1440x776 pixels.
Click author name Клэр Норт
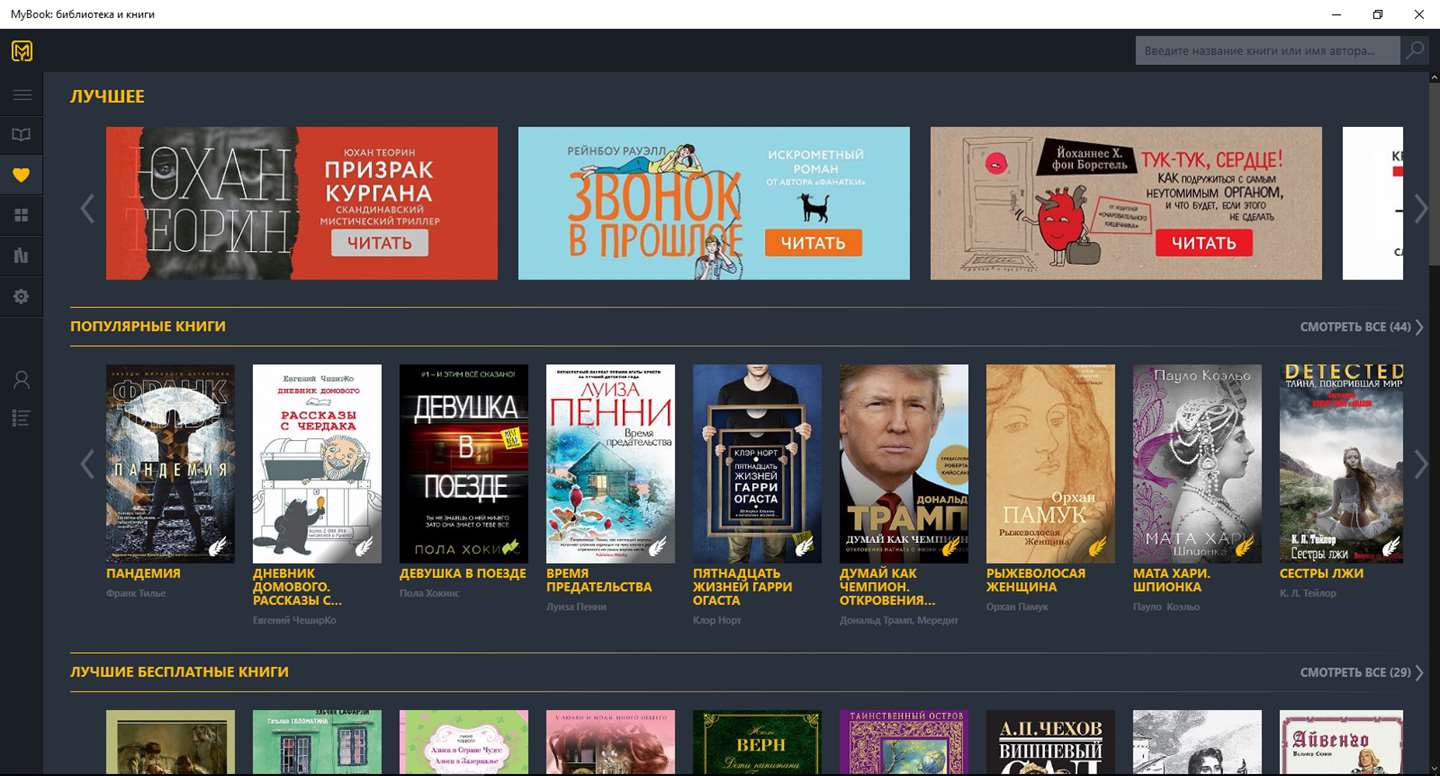coord(718,620)
